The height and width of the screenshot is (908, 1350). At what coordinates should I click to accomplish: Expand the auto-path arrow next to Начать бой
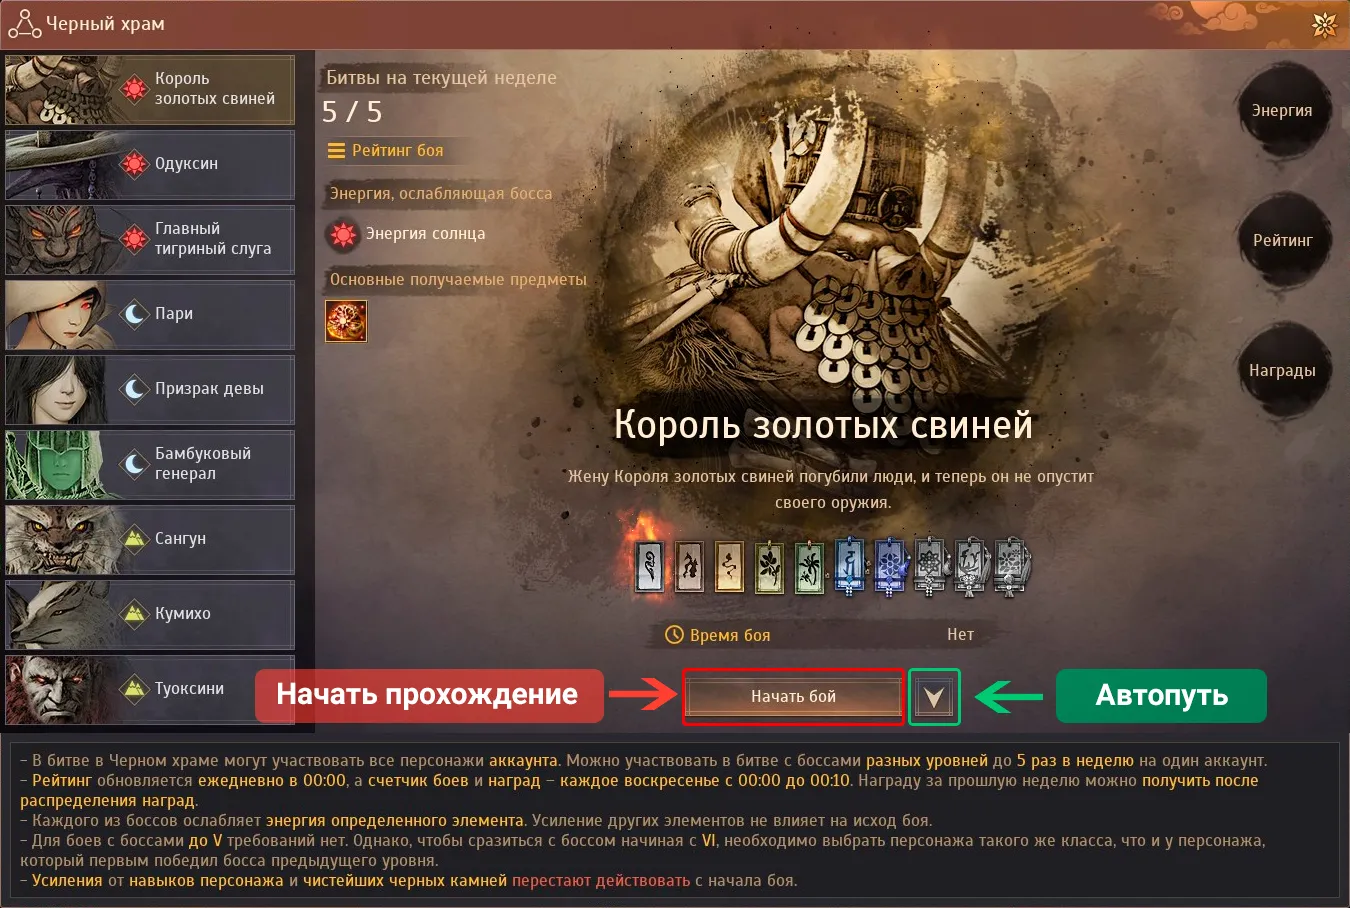coord(934,696)
